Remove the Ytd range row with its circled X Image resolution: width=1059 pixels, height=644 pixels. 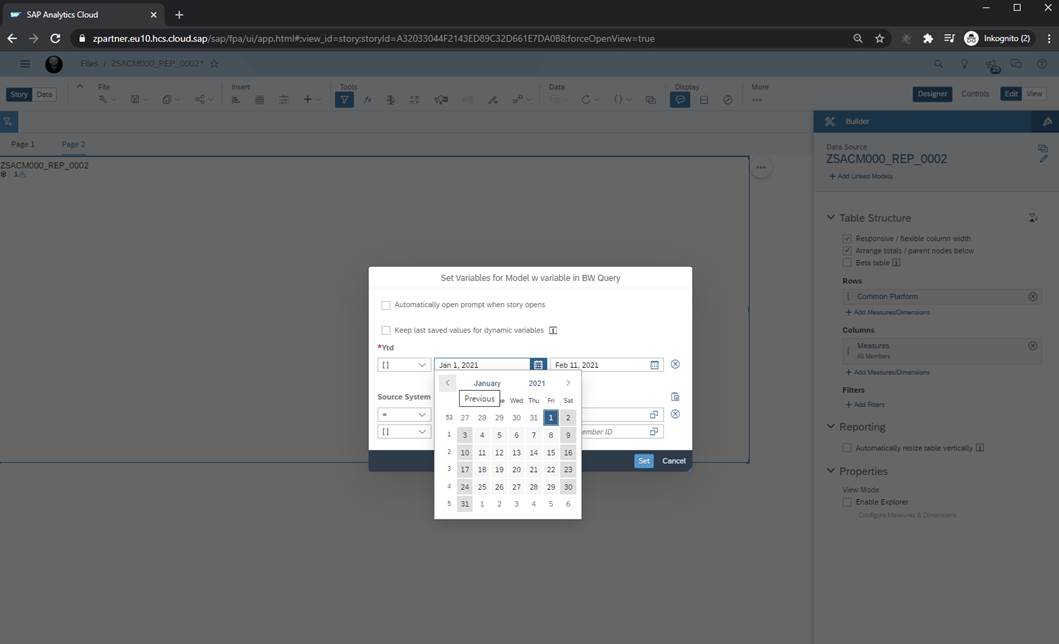click(675, 365)
